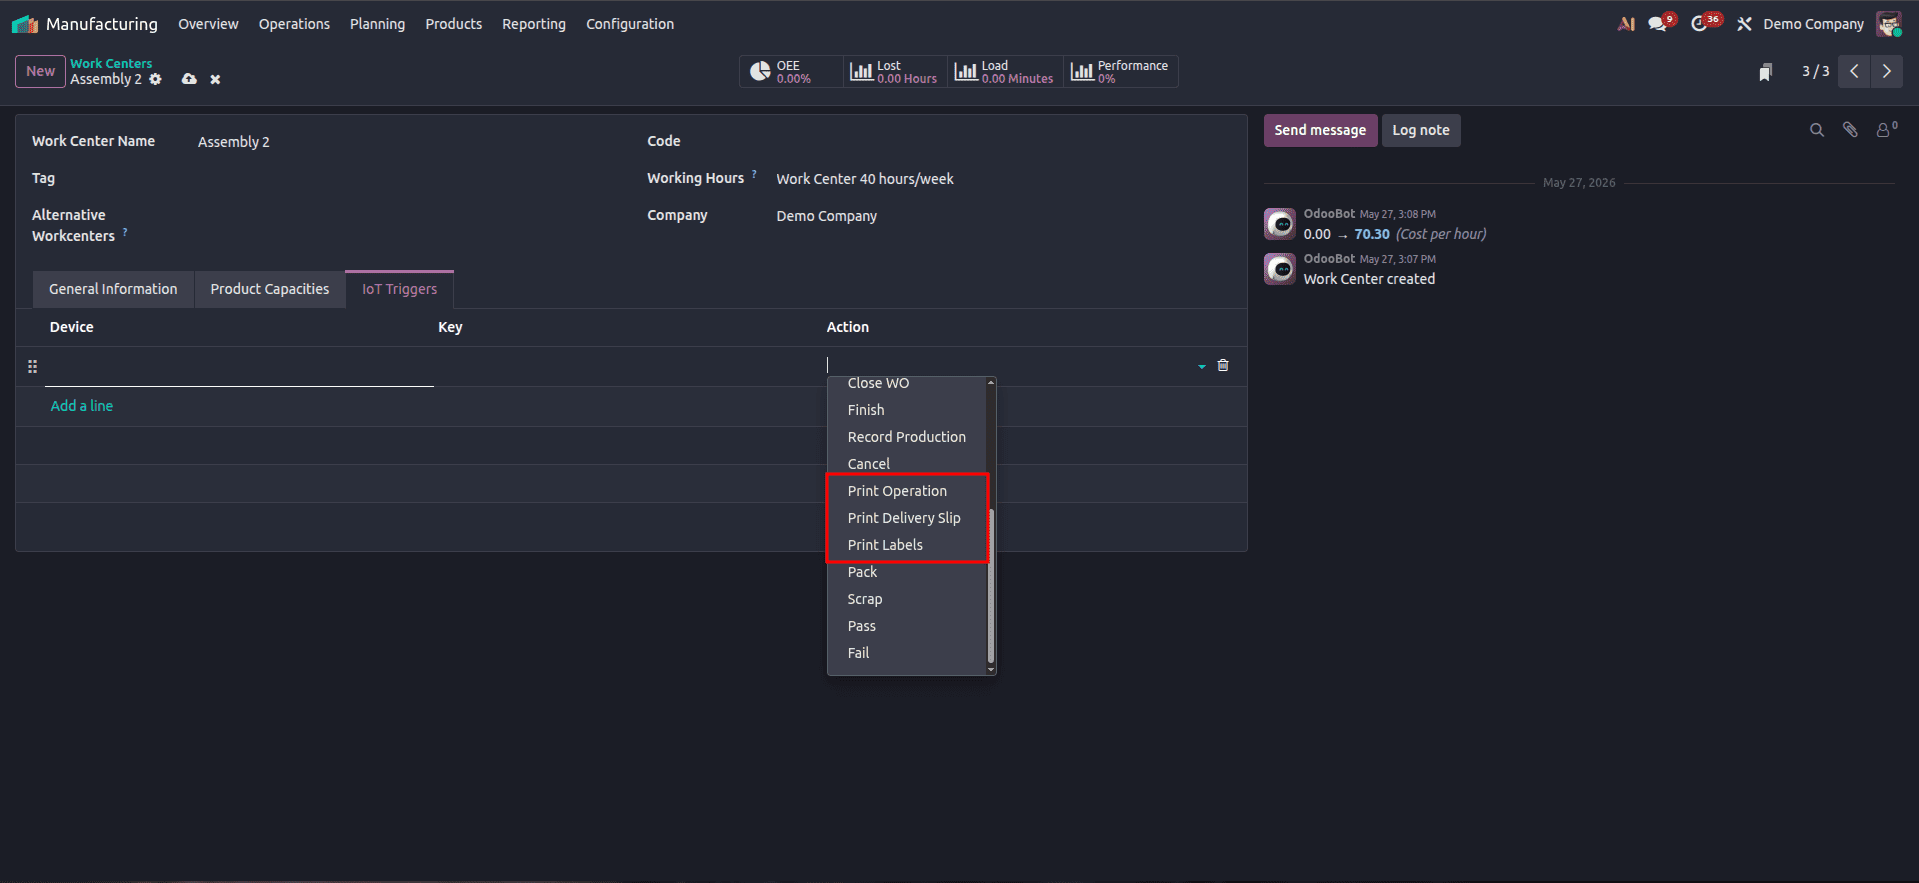
Task: Open the Configuration menu
Action: point(630,24)
